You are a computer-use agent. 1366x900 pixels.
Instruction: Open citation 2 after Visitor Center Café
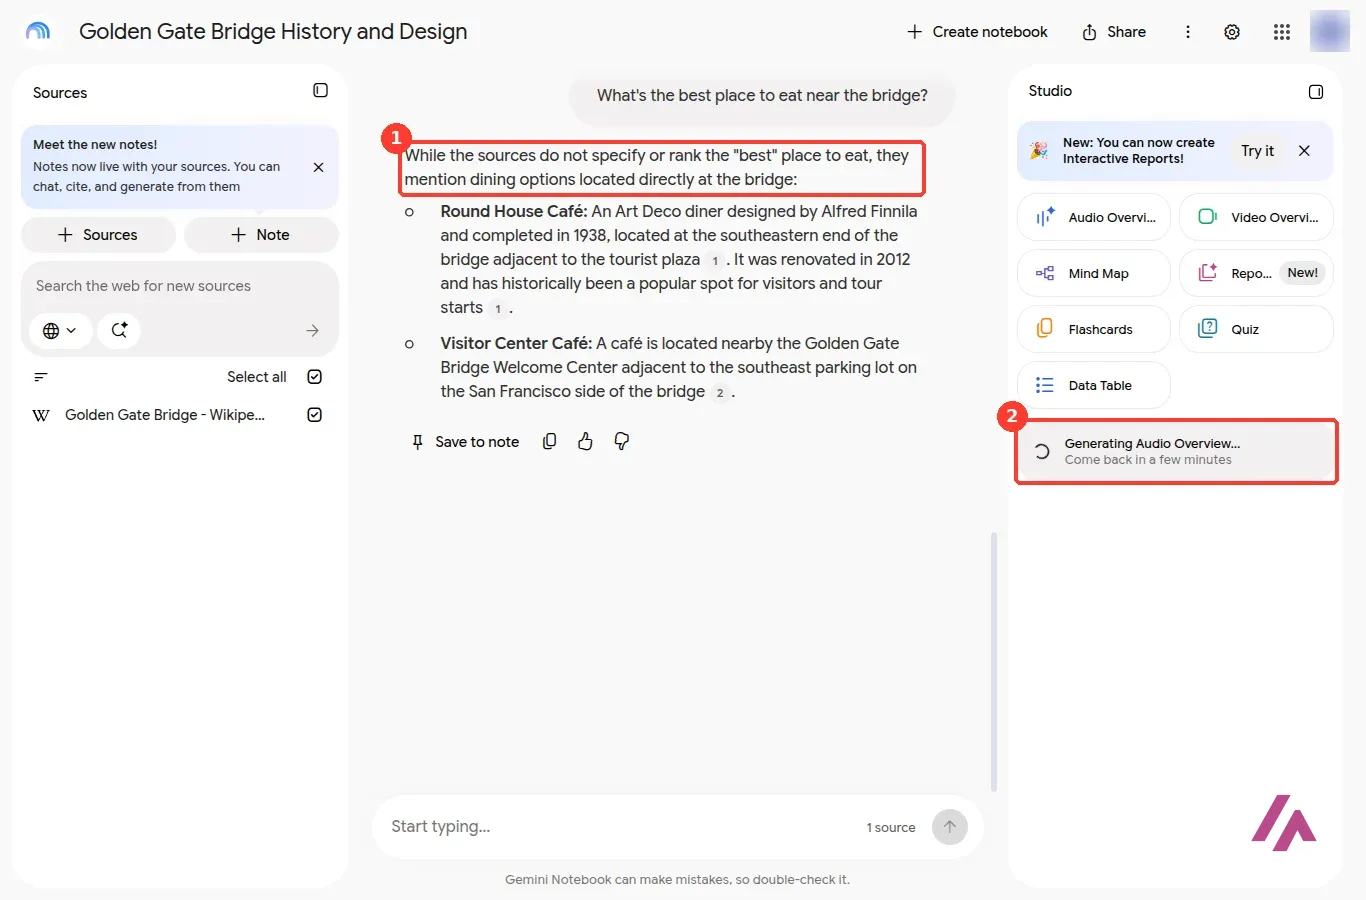tap(719, 393)
